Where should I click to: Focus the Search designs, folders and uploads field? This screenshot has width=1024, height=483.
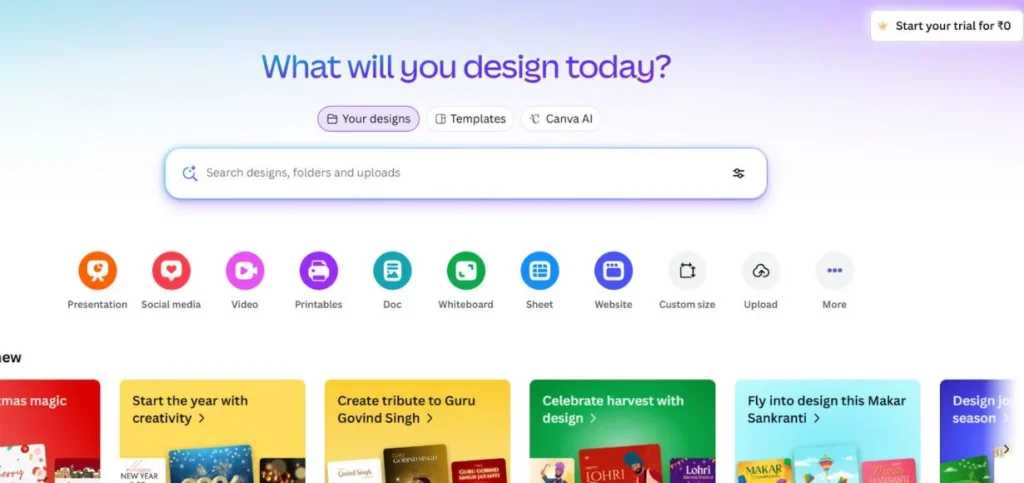(466, 173)
